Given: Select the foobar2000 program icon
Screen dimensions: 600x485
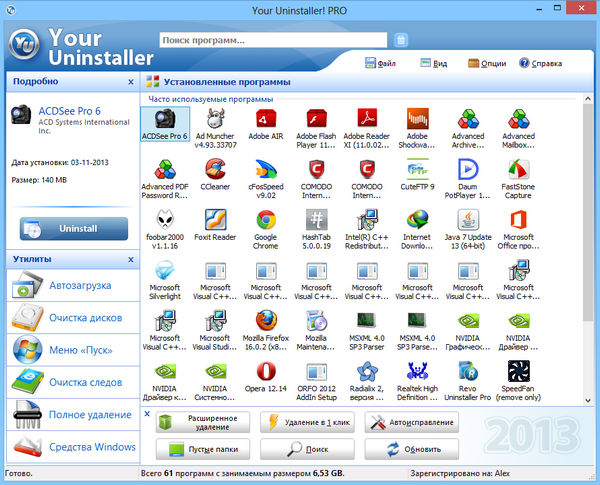Looking at the screenshot, I should [164, 221].
